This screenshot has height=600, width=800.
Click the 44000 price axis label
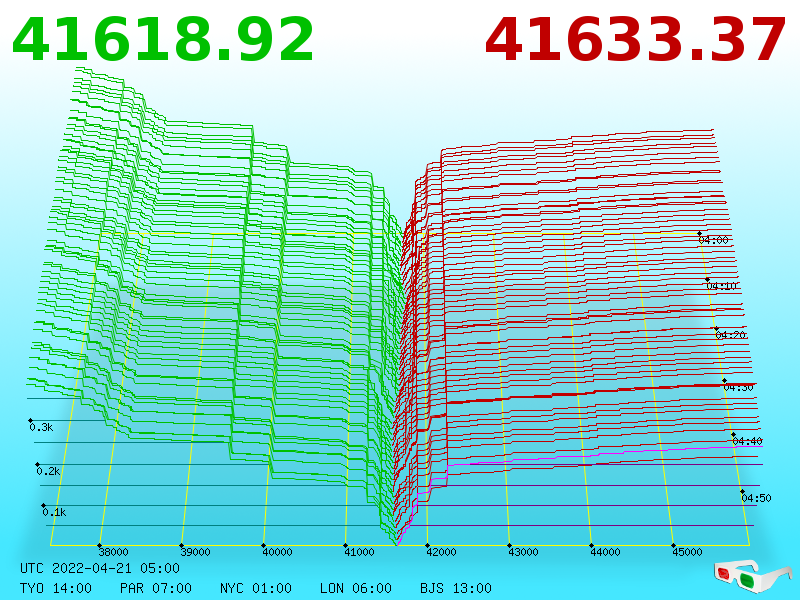click(x=606, y=552)
